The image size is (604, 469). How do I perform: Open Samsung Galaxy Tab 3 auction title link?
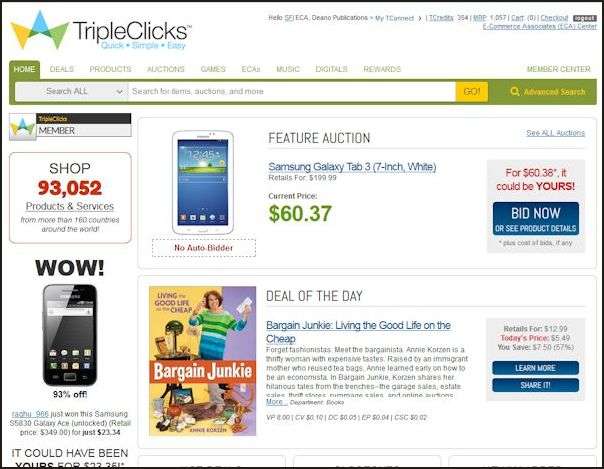point(352,167)
